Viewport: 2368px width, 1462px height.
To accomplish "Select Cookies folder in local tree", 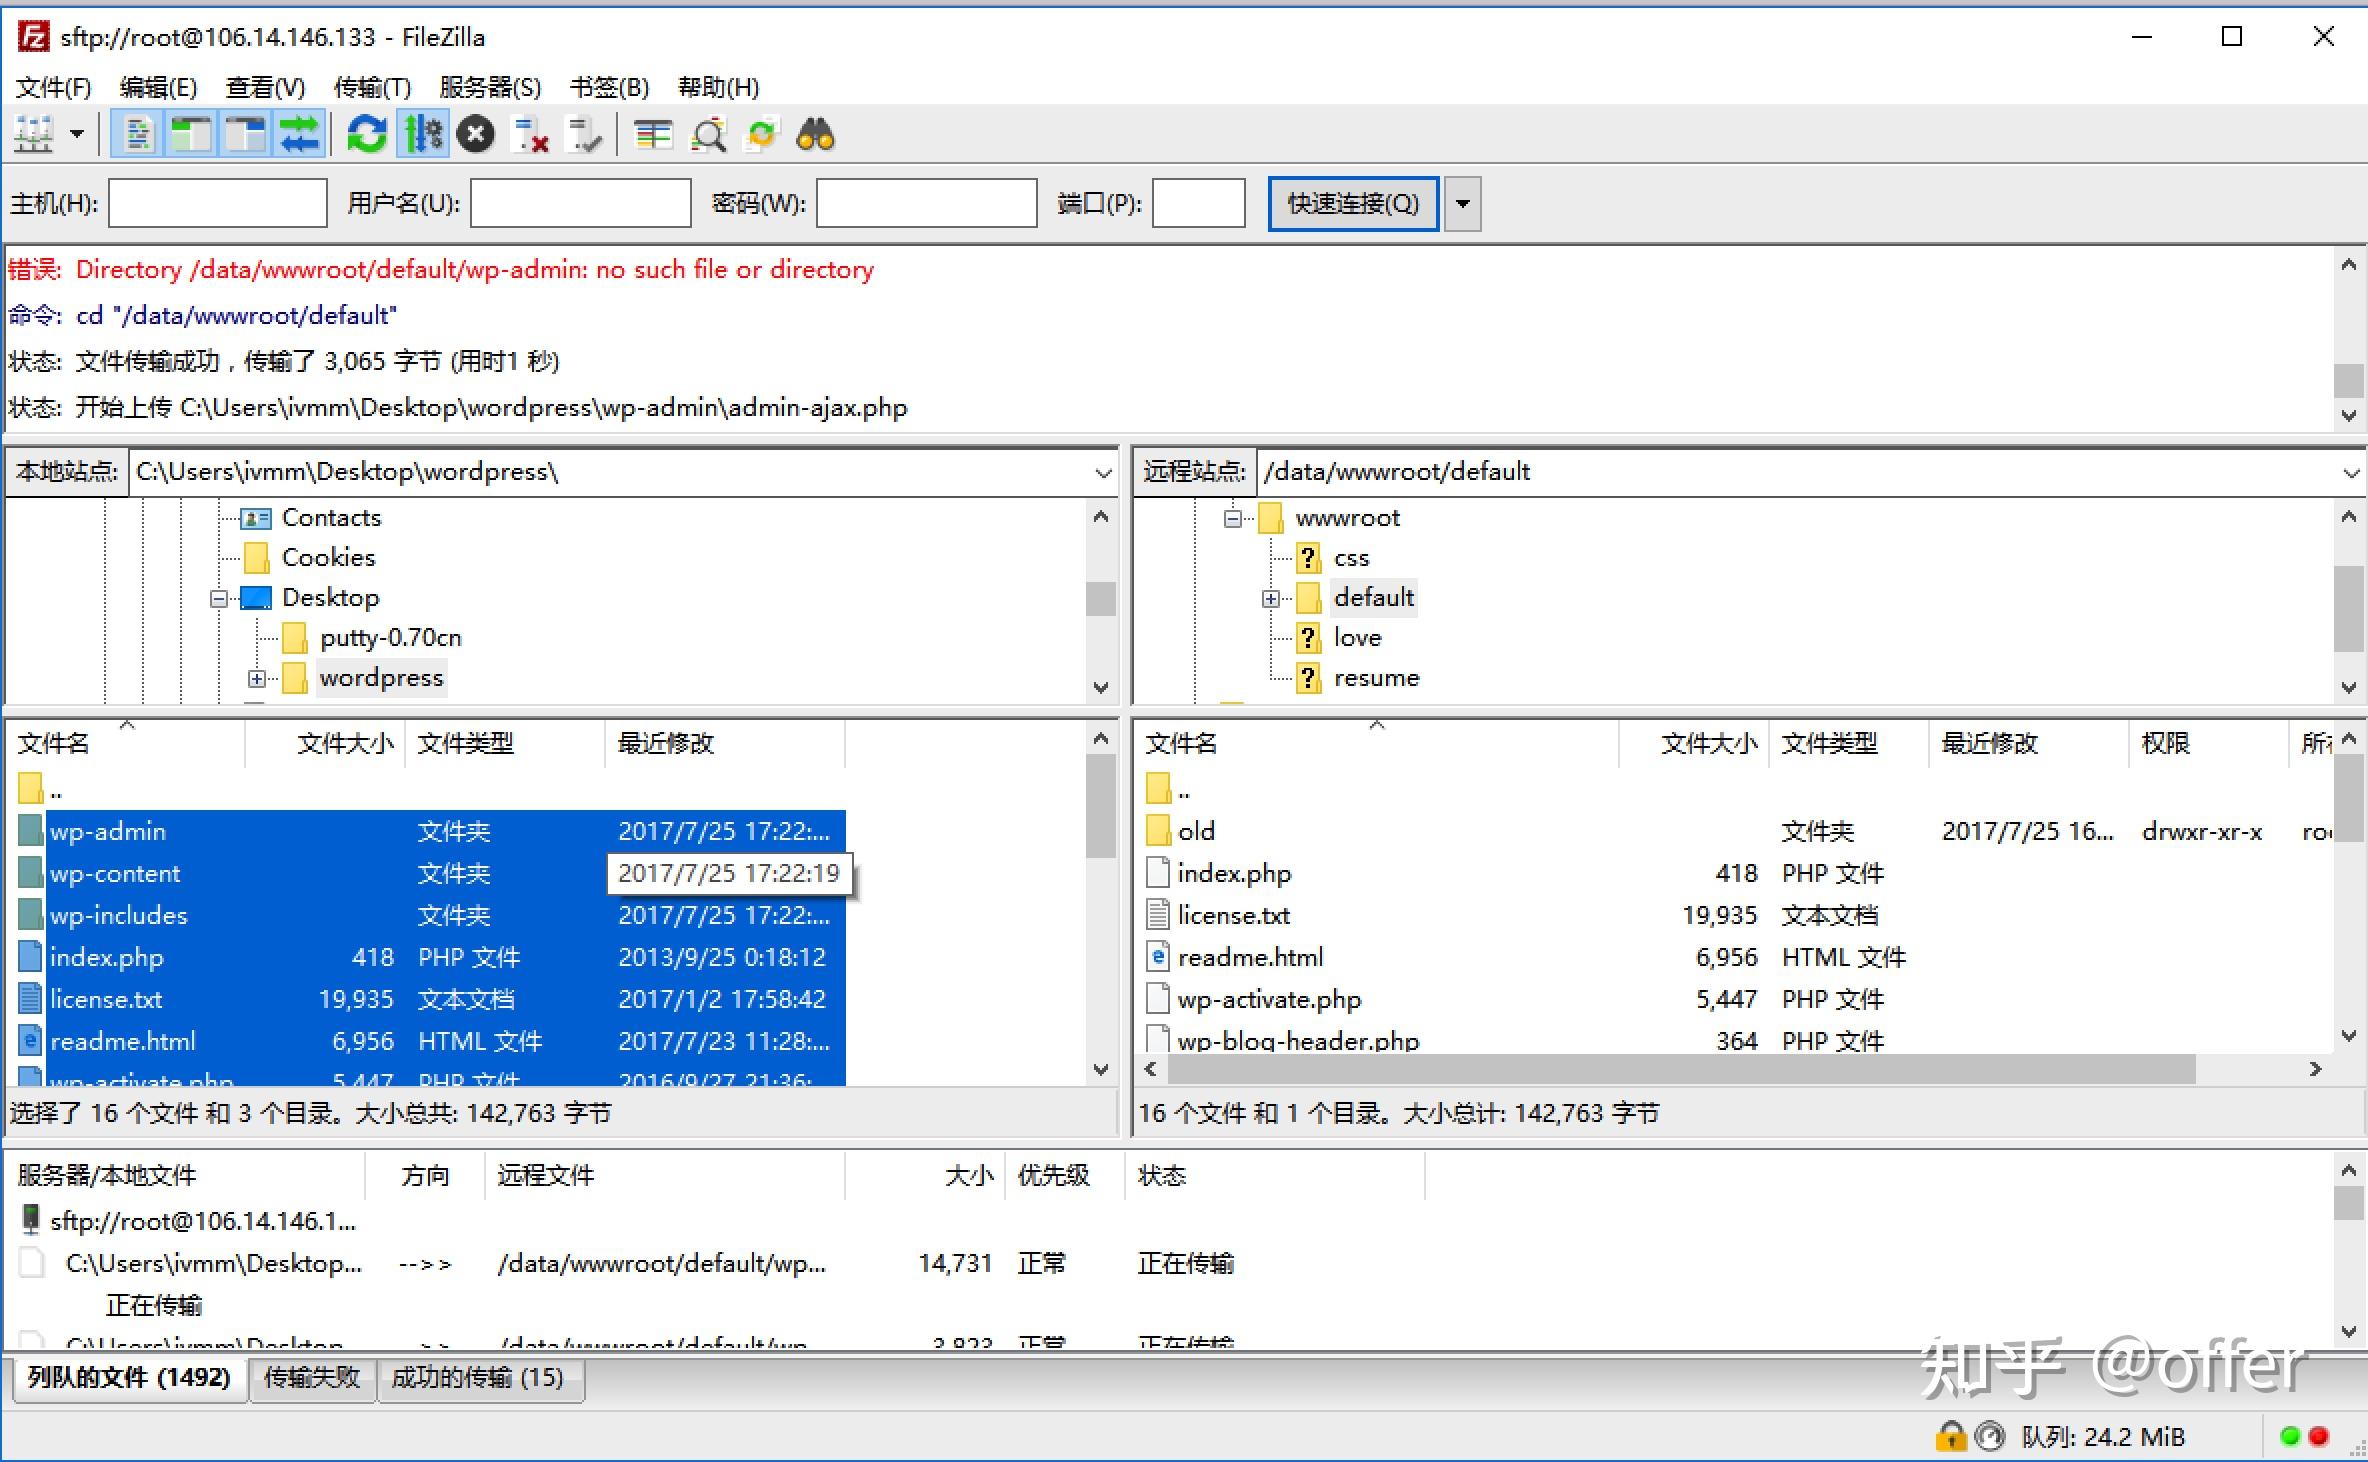I will (328, 557).
